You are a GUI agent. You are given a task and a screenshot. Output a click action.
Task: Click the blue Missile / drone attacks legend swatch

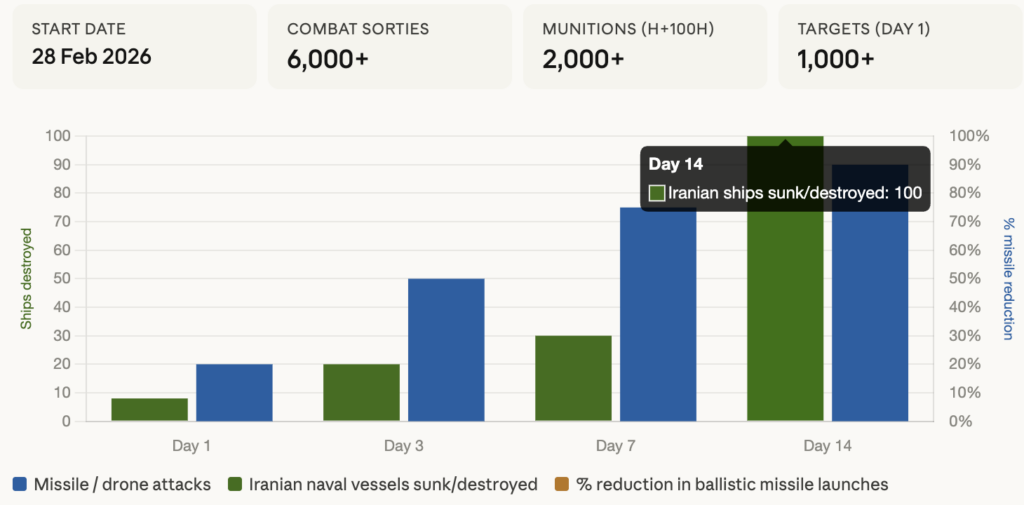tap(20, 485)
